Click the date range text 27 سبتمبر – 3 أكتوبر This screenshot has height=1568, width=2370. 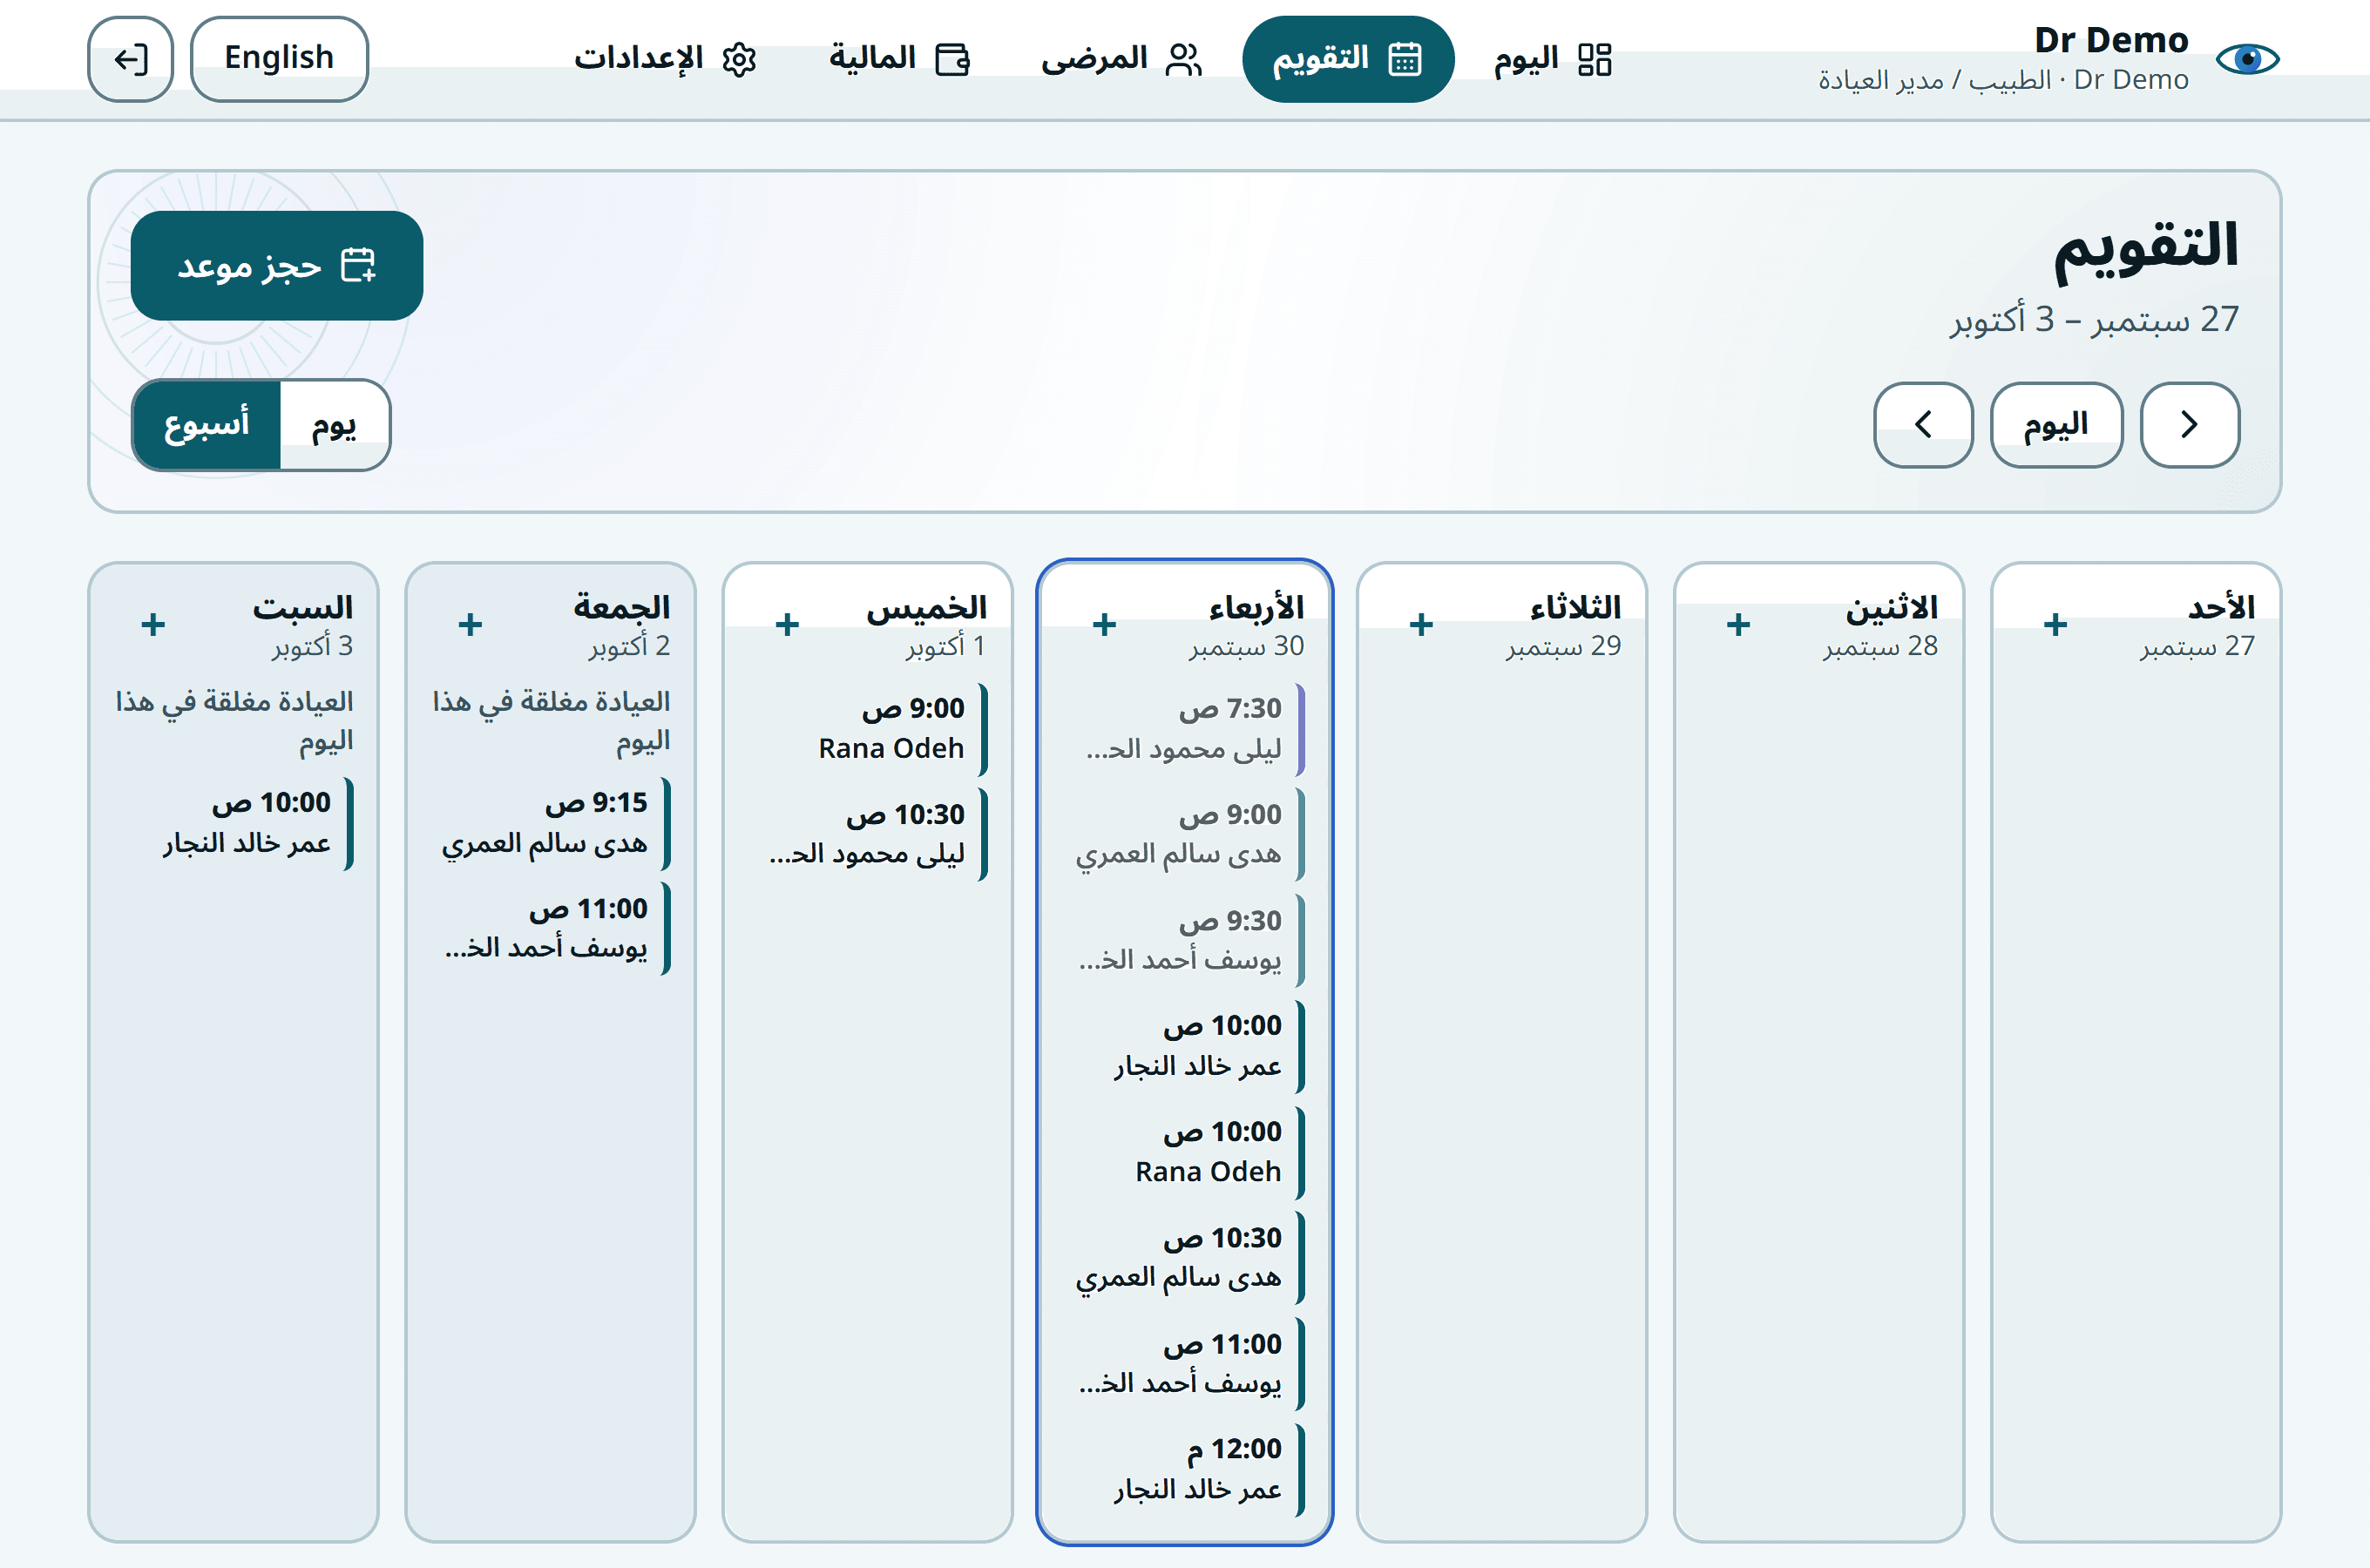coord(2094,319)
